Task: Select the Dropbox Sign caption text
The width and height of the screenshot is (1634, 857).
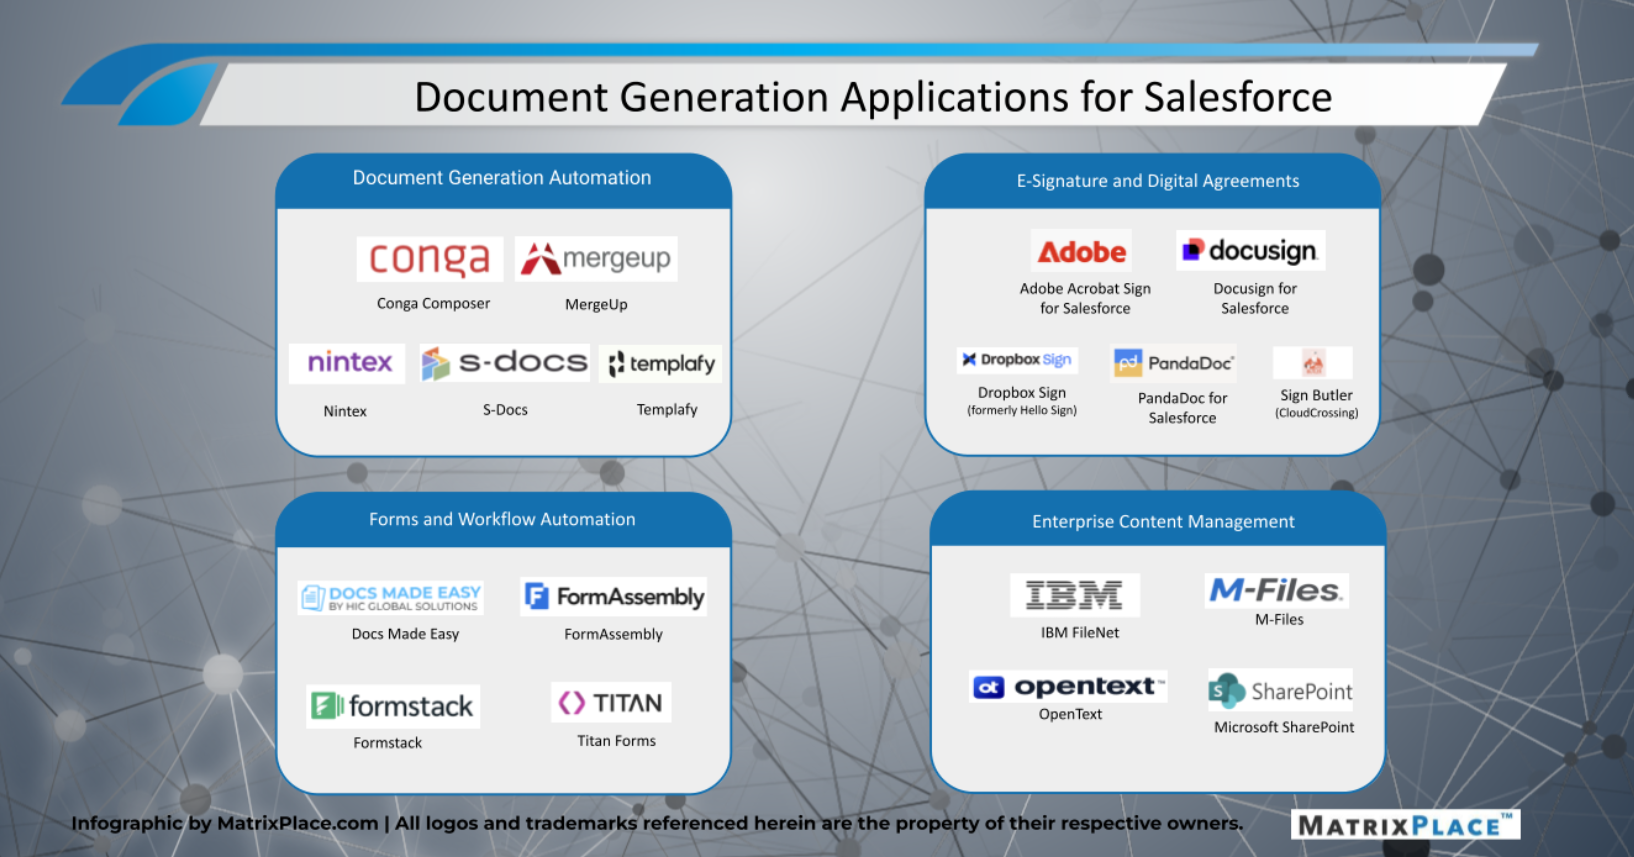Action: coord(1022,393)
